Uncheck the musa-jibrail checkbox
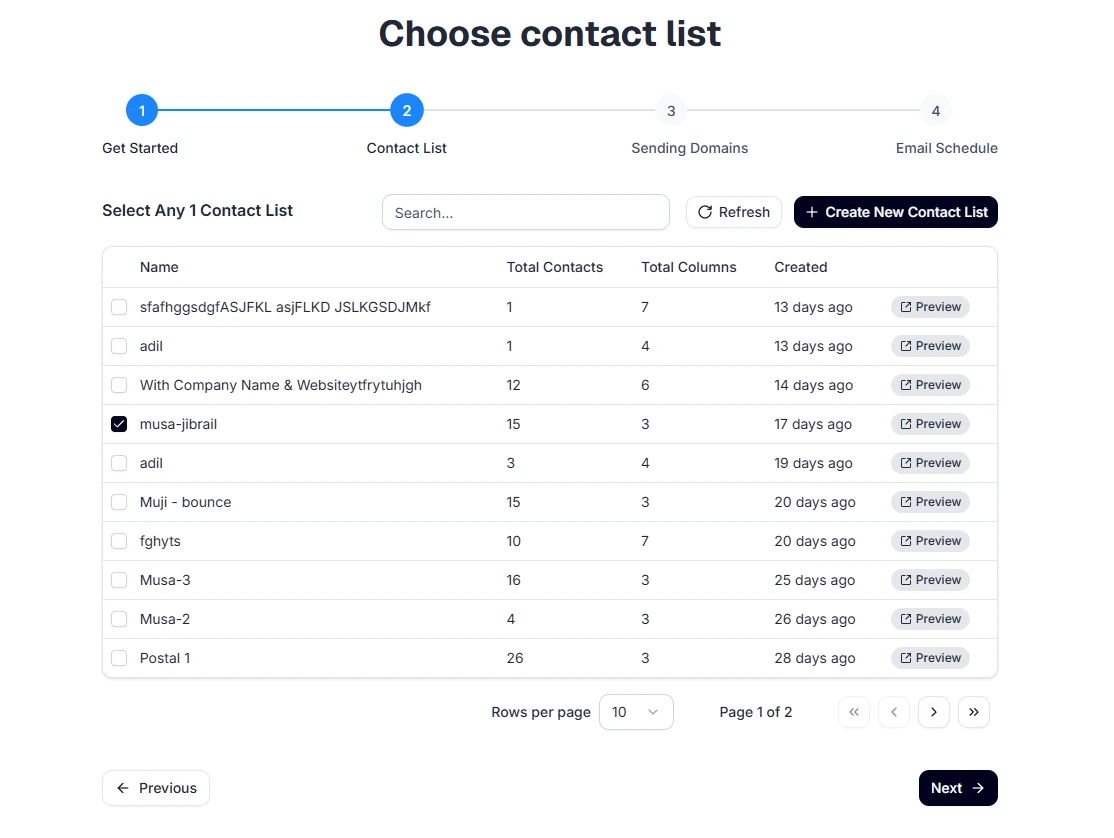Image resolution: width=1114 pixels, height=838 pixels. click(119, 424)
